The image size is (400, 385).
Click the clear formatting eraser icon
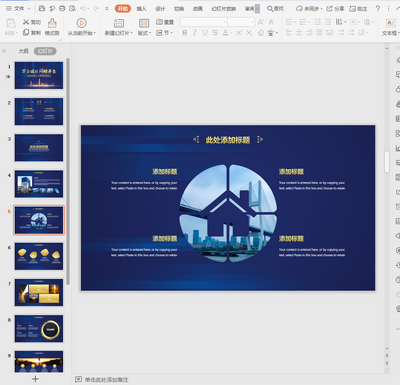pyautogui.click(x=261, y=33)
